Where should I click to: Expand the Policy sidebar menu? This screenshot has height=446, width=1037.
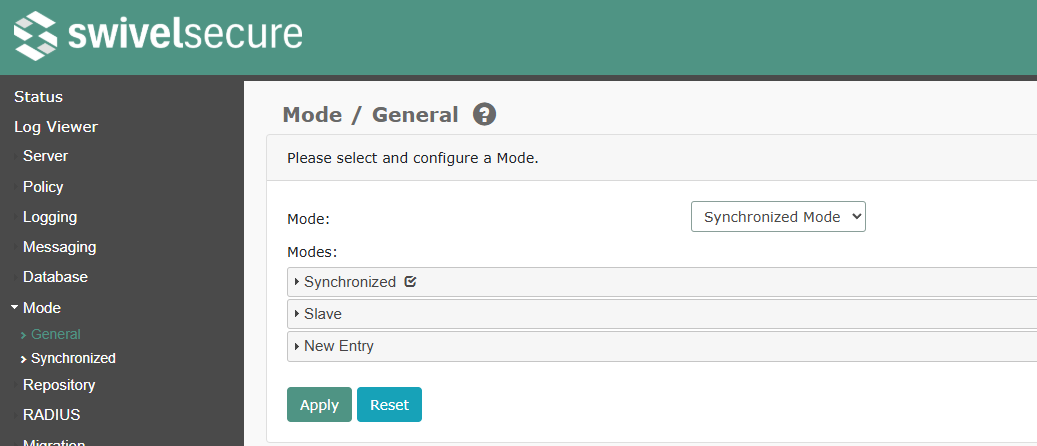[x=43, y=187]
